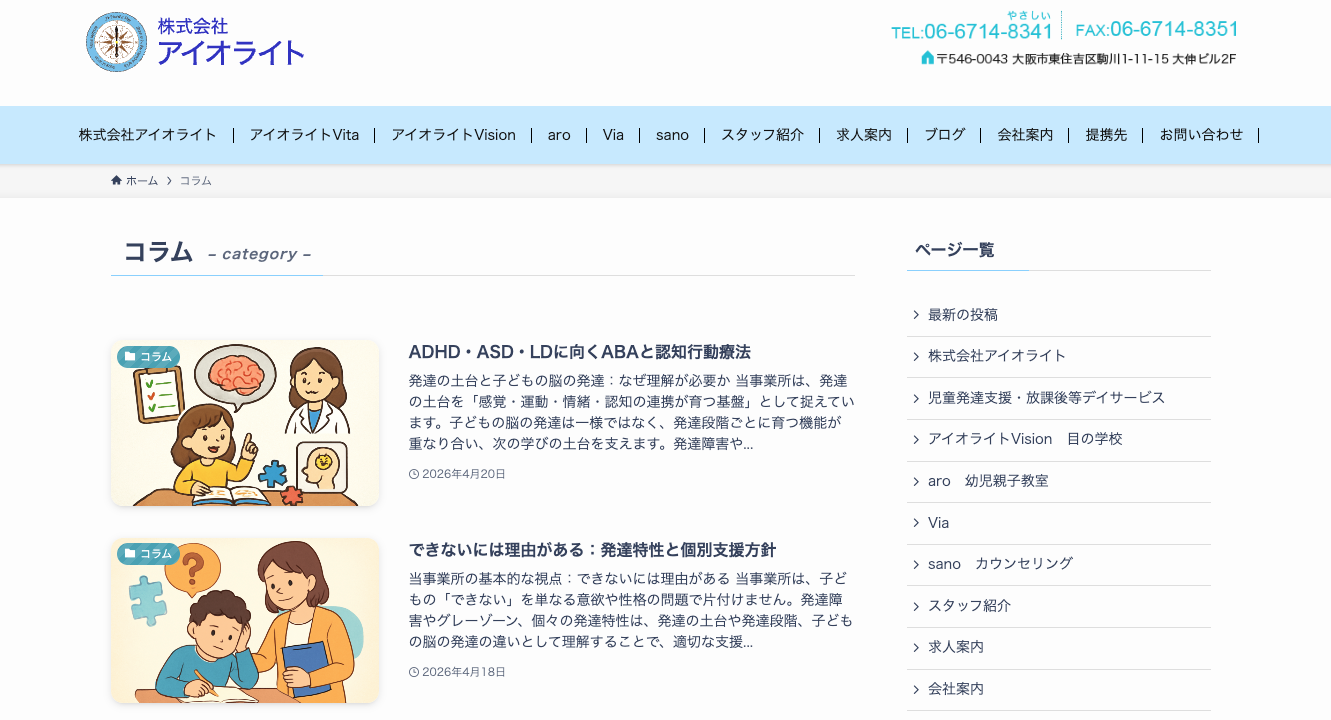Click ホーム breadcrumb link
Viewport: 1331px width, 720px height.
pos(142,181)
